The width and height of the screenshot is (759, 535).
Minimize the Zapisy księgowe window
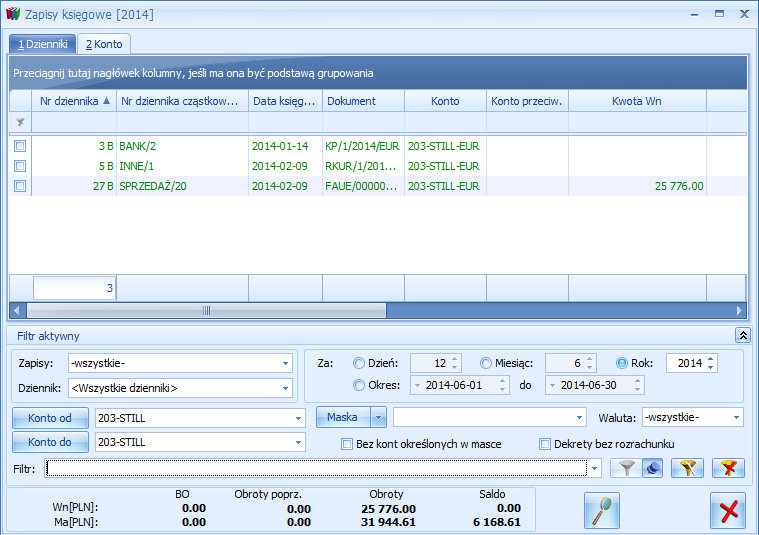point(695,14)
